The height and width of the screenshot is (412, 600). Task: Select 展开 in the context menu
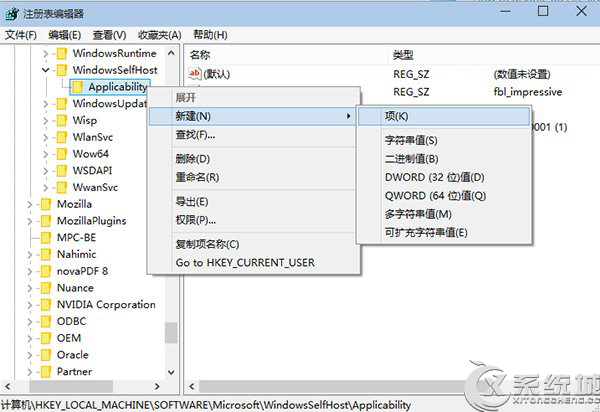pyautogui.click(x=254, y=98)
